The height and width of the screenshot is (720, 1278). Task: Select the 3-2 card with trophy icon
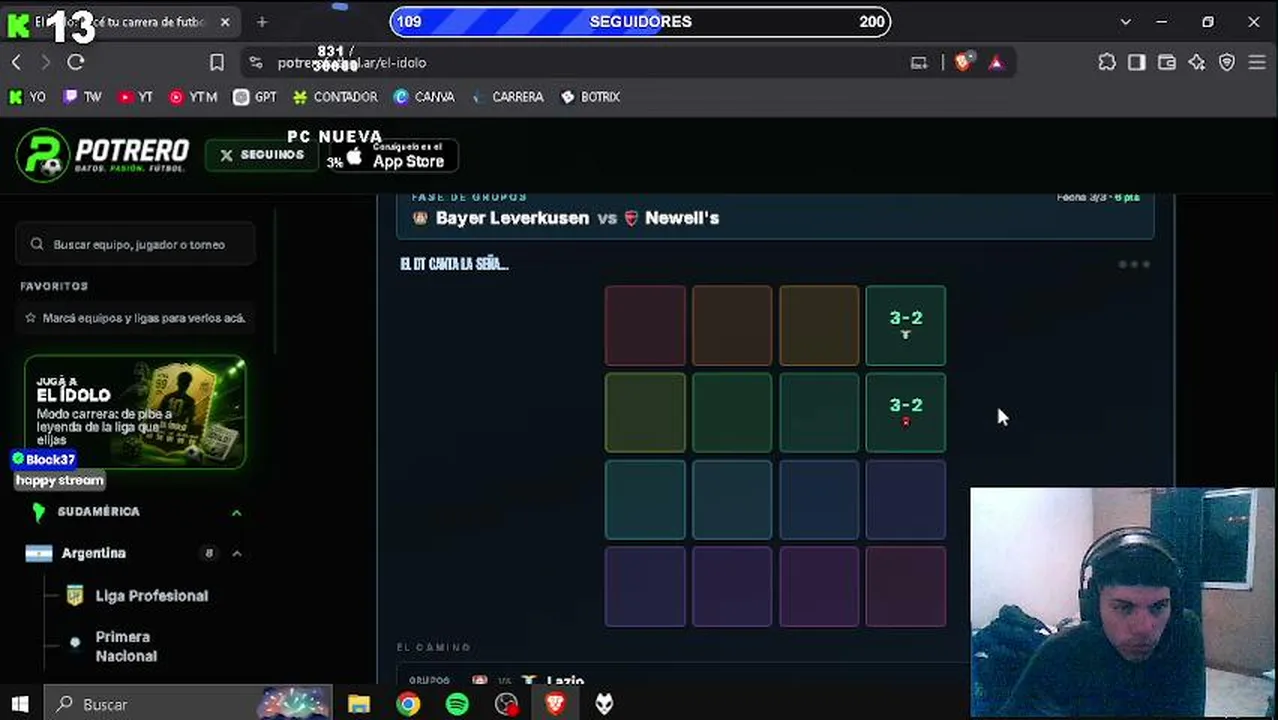point(906,325)
